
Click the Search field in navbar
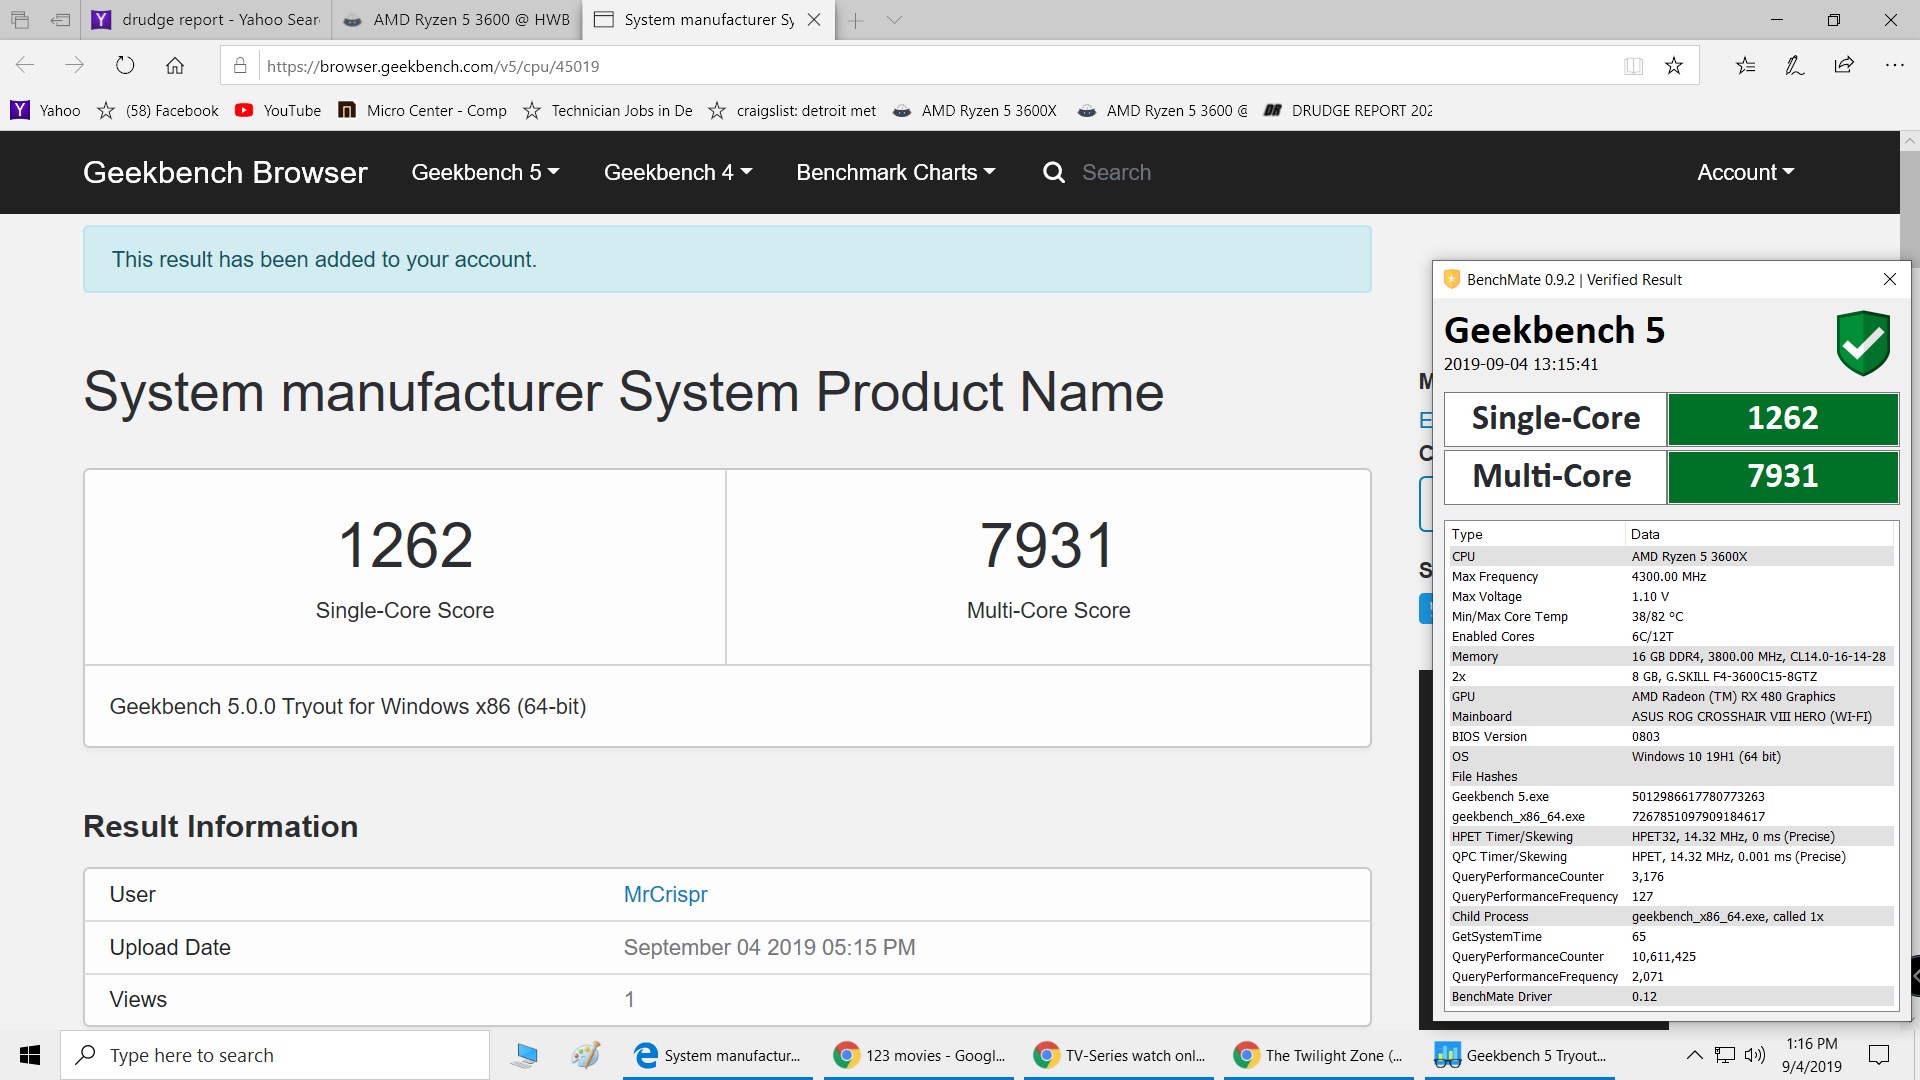[1116, 172]
